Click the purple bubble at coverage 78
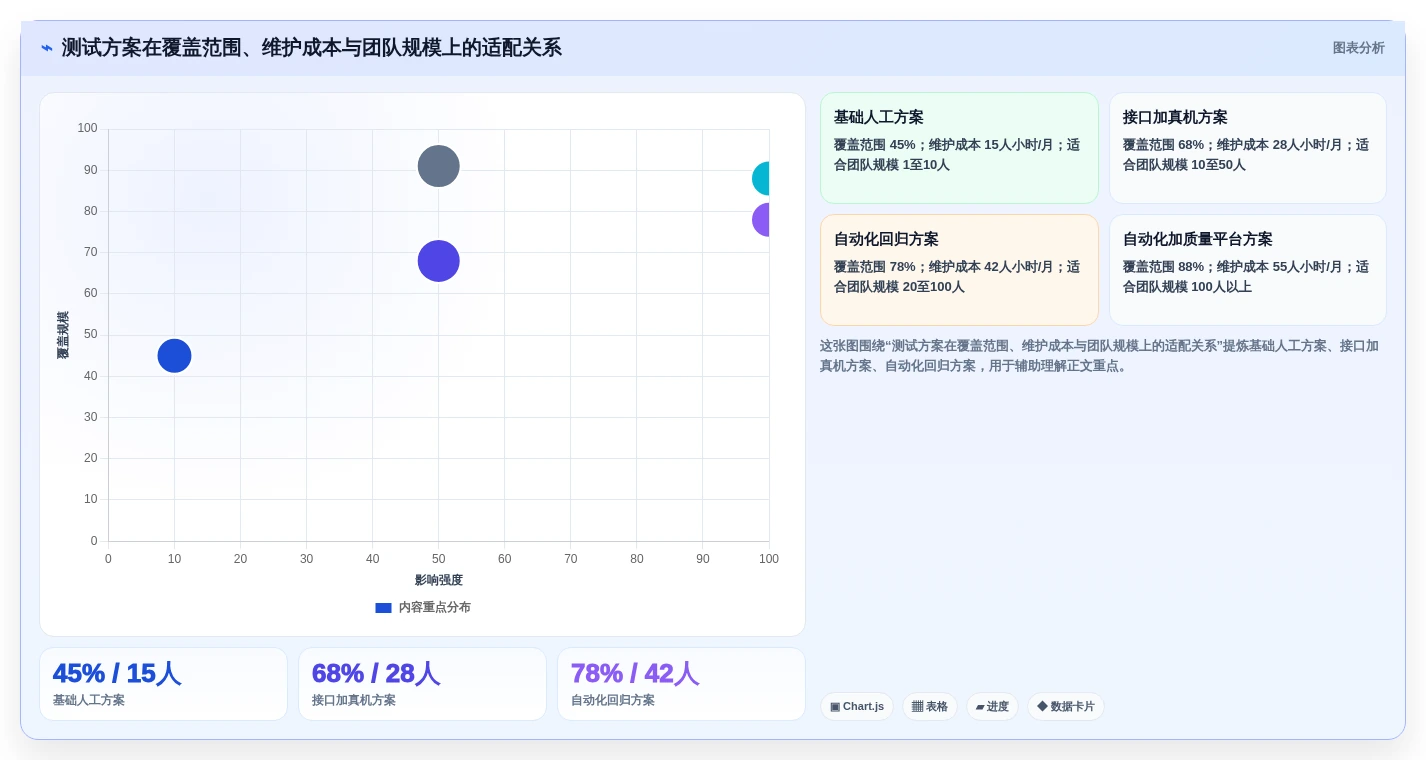 tap(761, 220)
